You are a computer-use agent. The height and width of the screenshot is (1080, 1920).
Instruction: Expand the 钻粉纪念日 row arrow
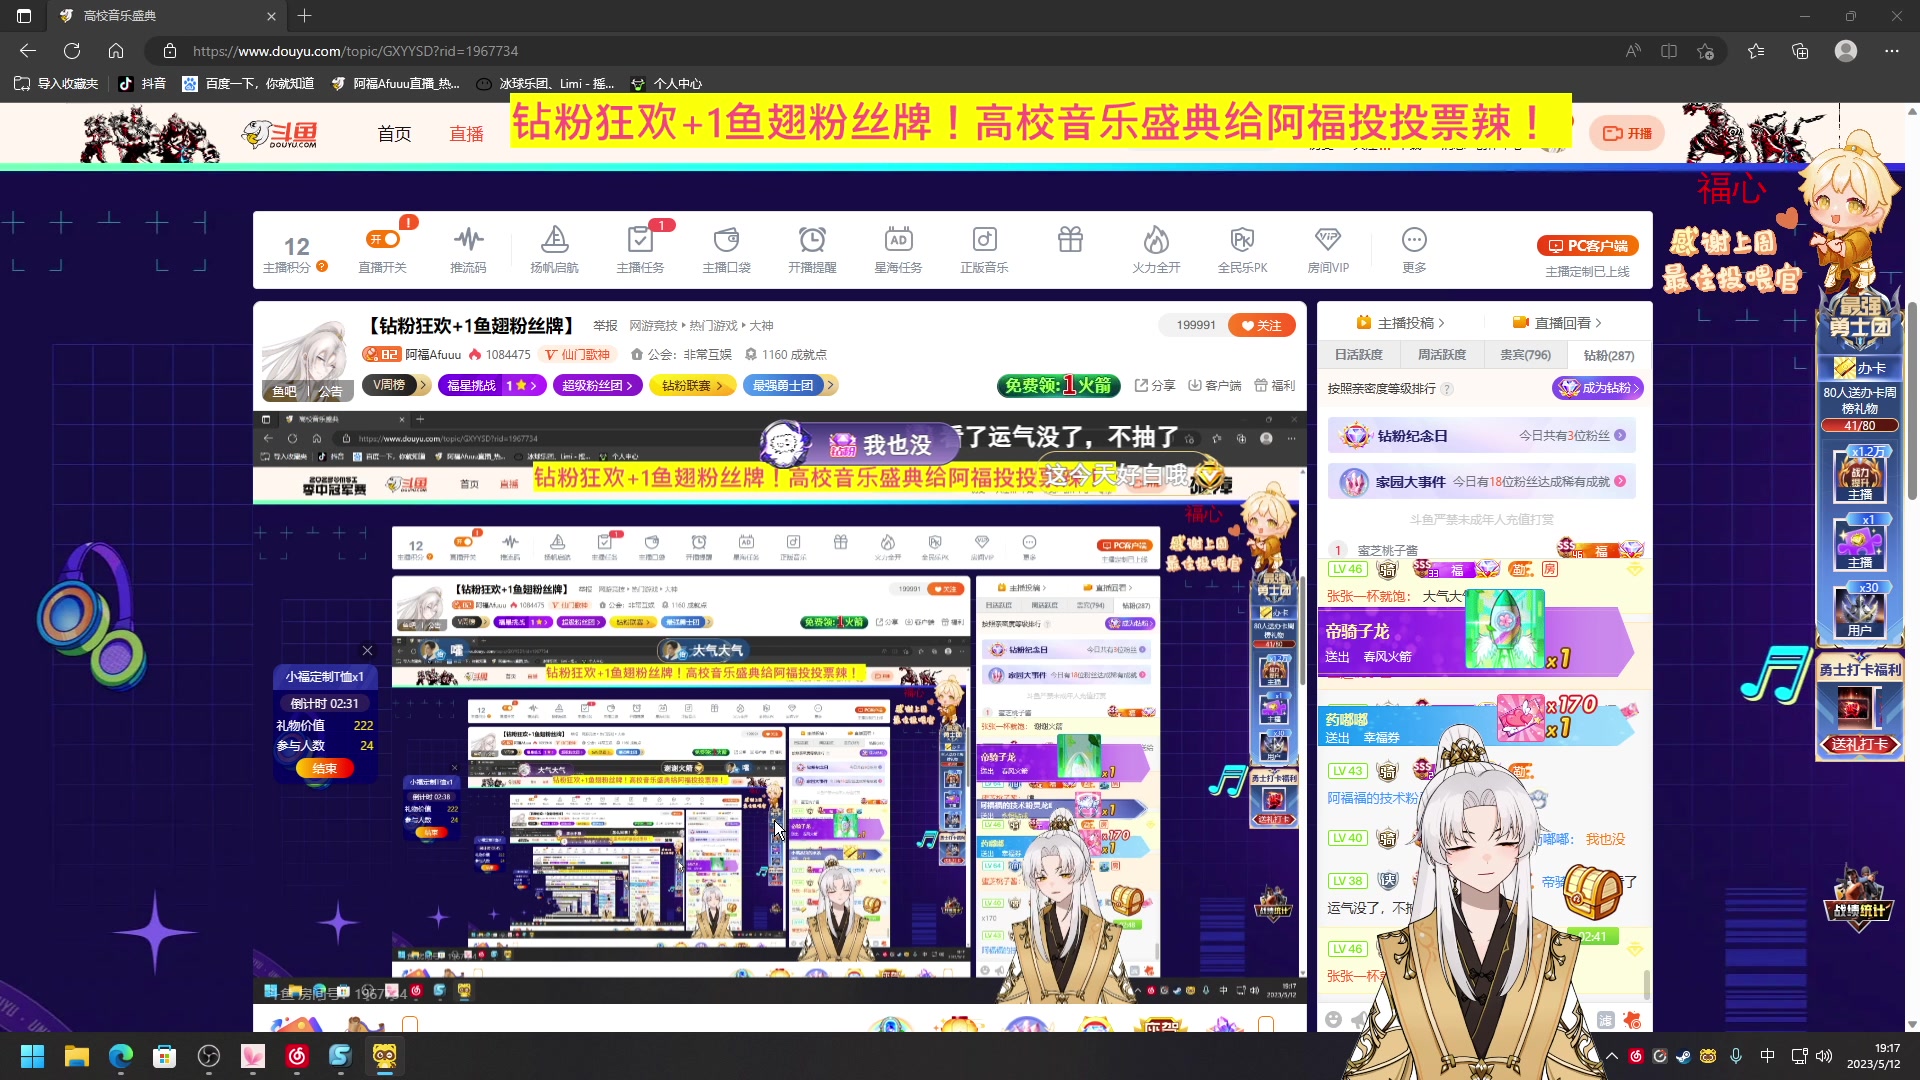(1620, 435)
